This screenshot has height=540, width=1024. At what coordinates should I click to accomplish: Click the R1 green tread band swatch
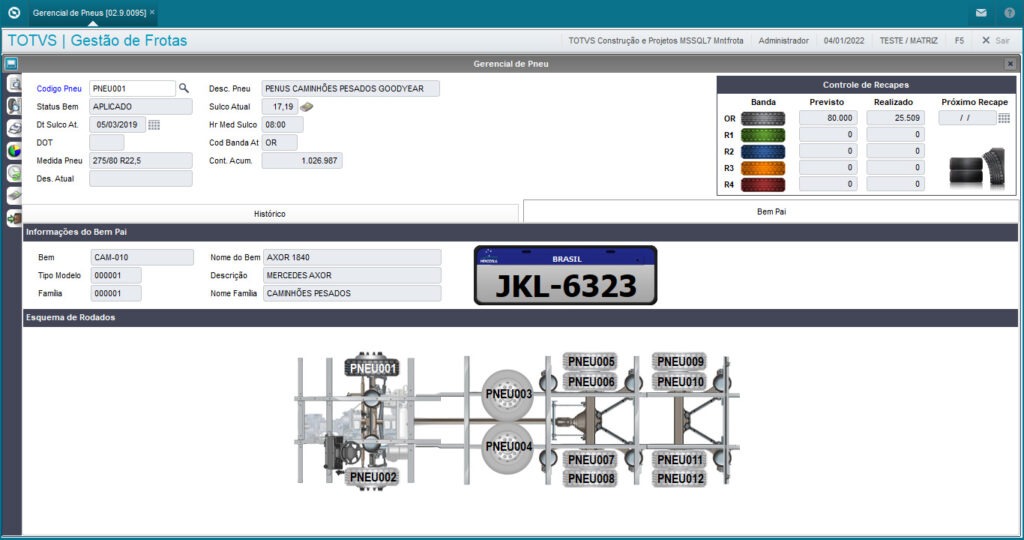pyautogui.click(x=763, y=135)
